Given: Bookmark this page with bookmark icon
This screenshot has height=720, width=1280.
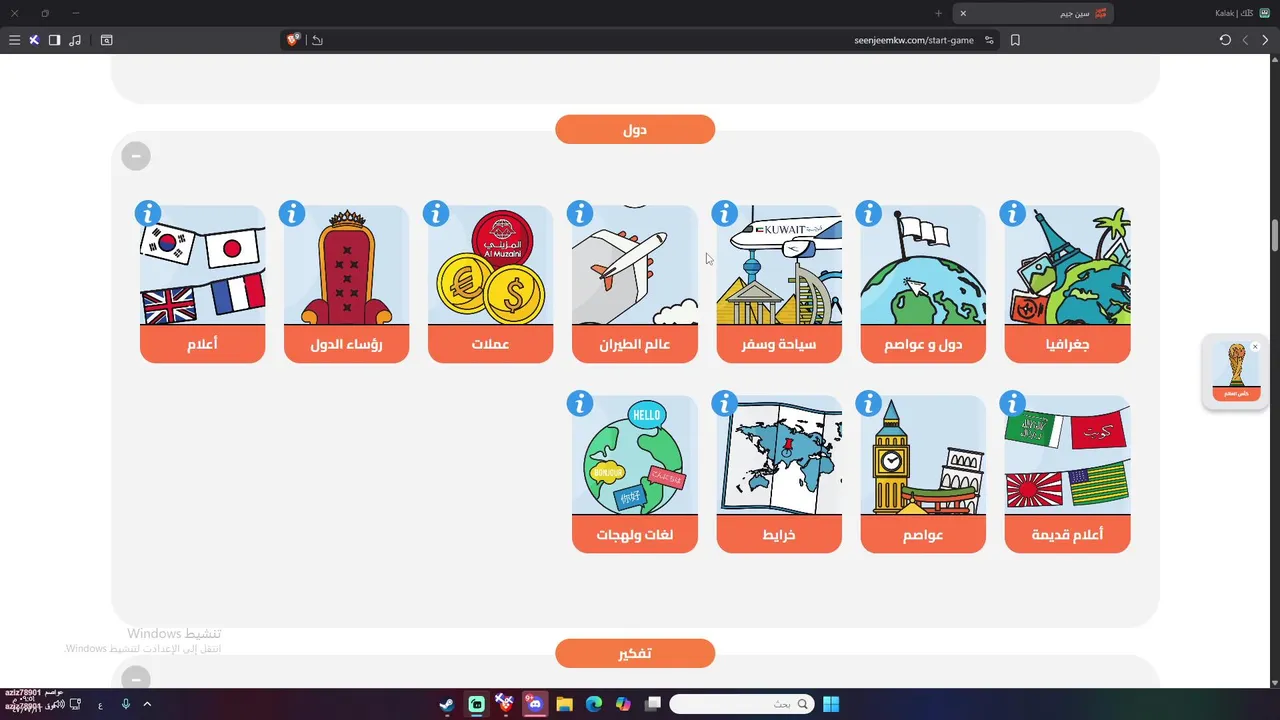Looking at the screenshot, I should [1015, 40].
